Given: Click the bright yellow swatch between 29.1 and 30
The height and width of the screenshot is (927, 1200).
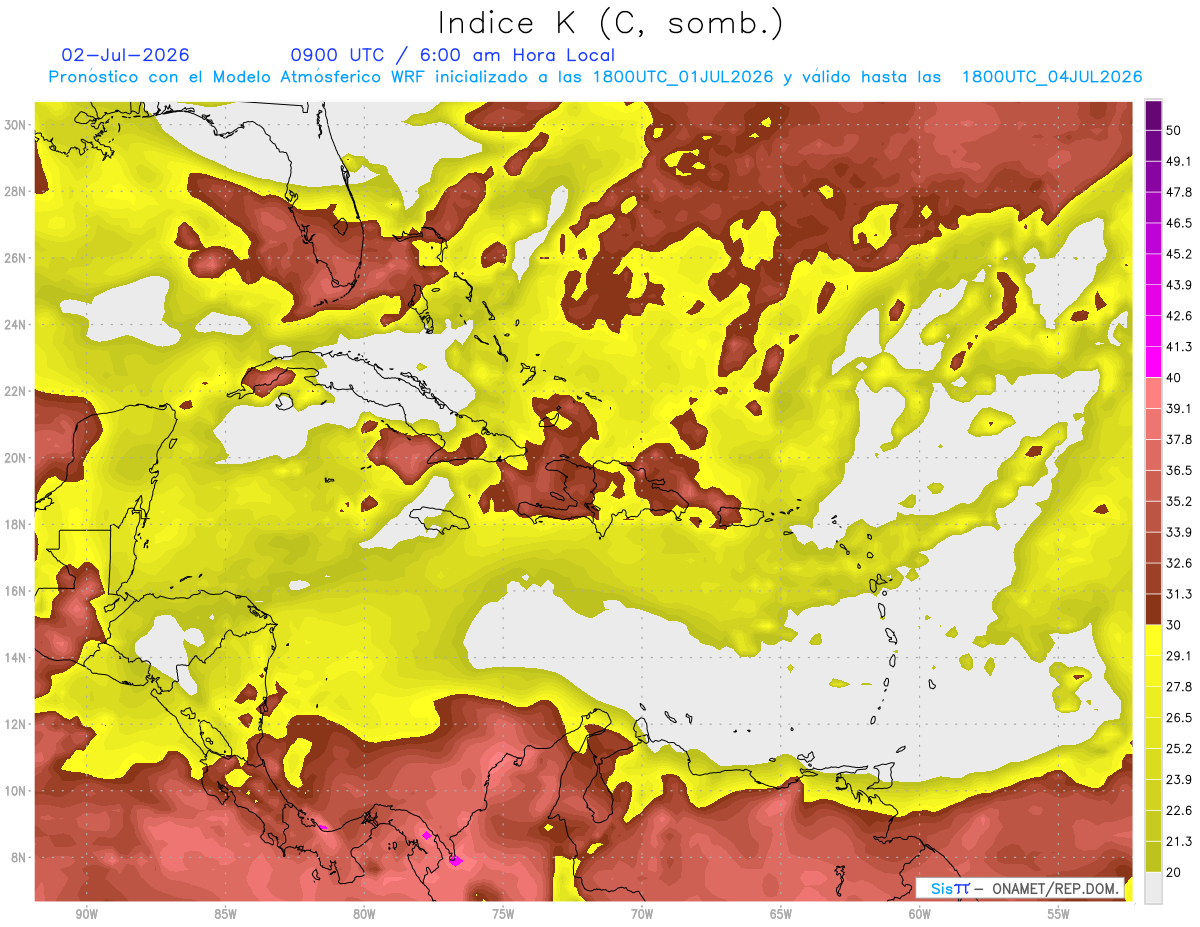Looking at the screenshot, I should point(1154,639).
